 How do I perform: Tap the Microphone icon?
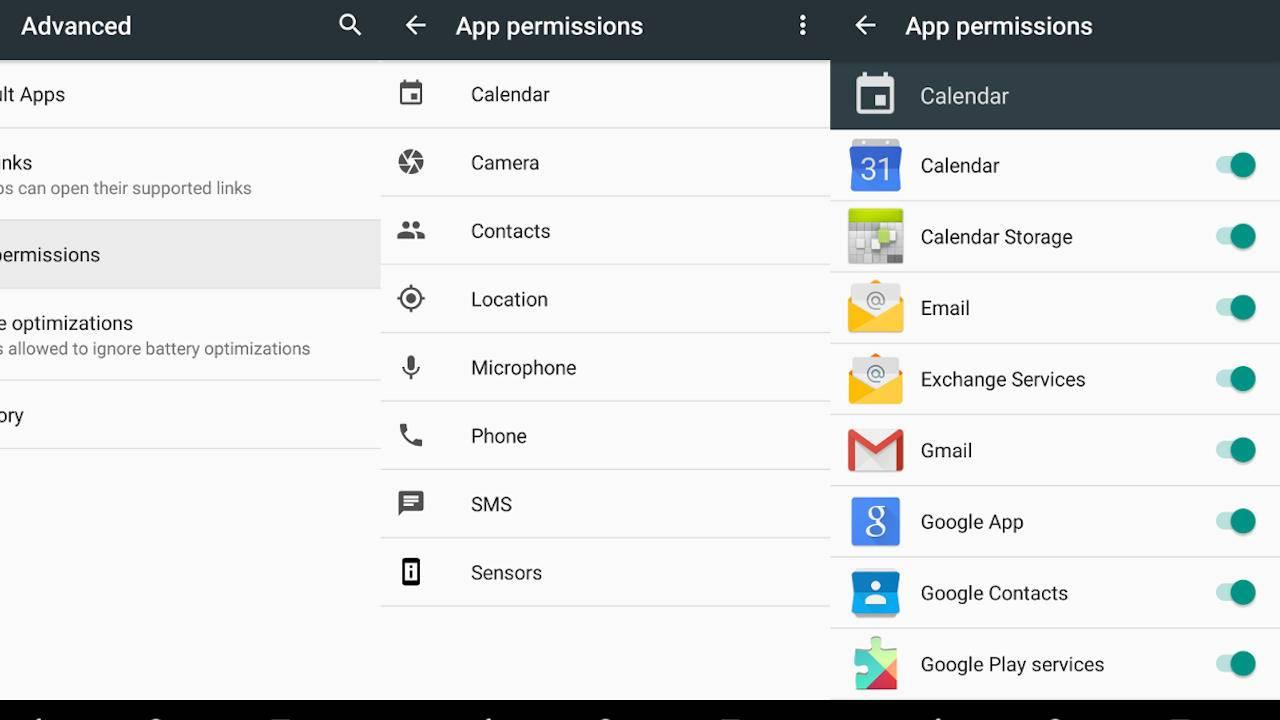pos(411,367)
